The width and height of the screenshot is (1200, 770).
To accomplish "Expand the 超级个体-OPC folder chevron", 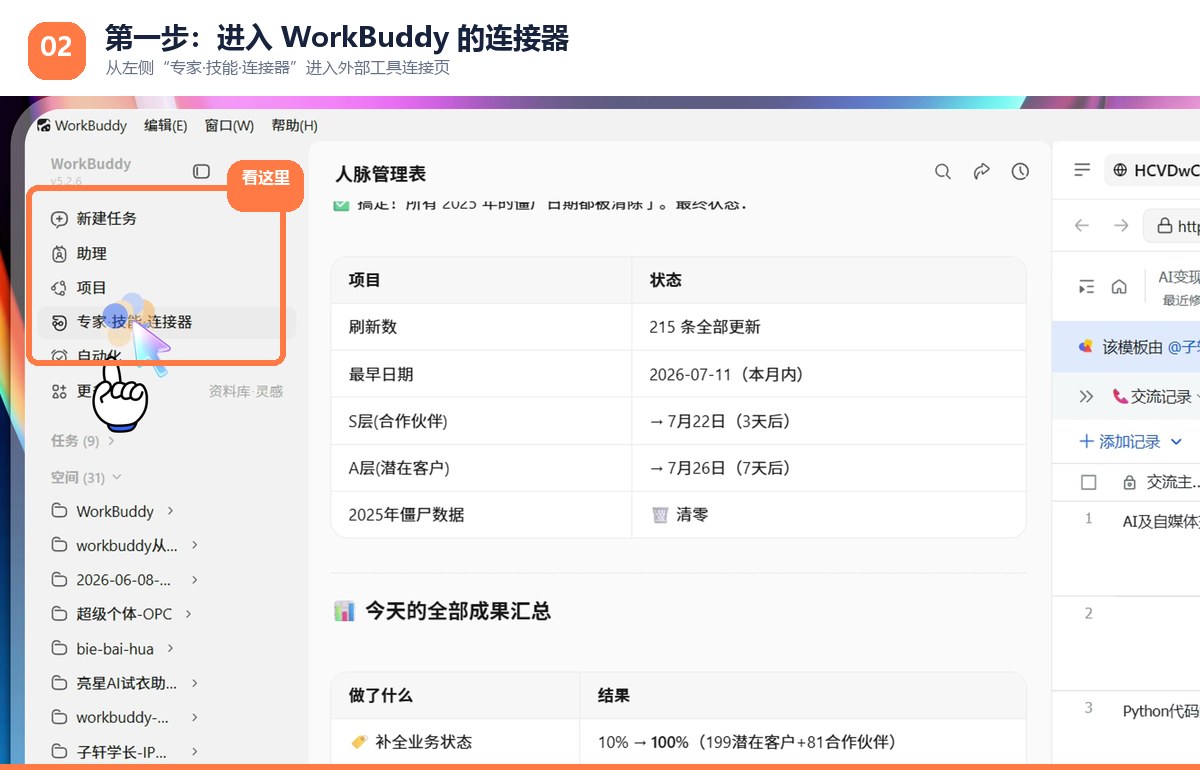I will click(x=189, y=614).
